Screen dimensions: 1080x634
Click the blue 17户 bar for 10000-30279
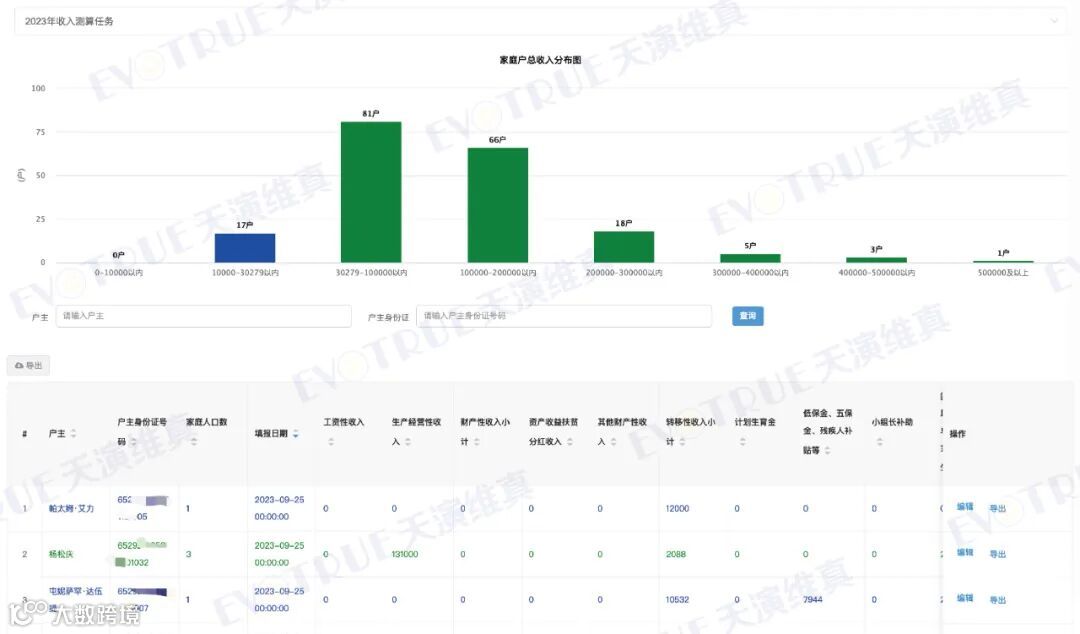245,248
